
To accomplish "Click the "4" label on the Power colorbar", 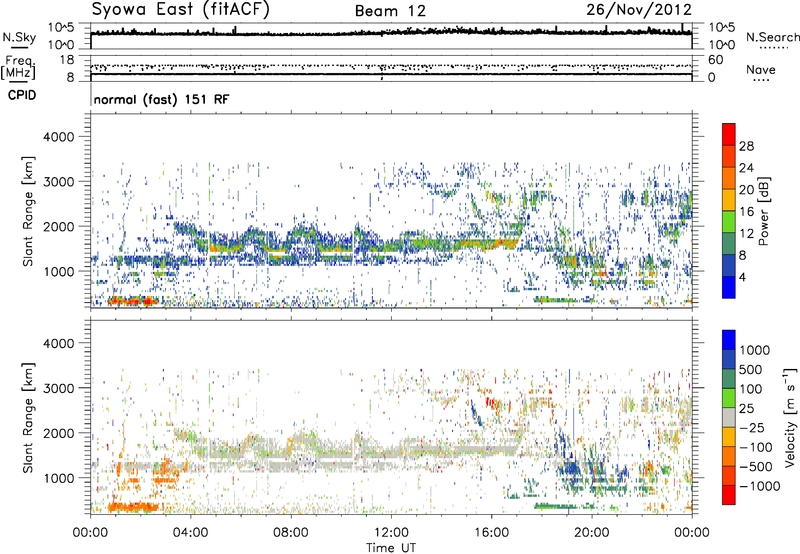I will pos(743,277).
